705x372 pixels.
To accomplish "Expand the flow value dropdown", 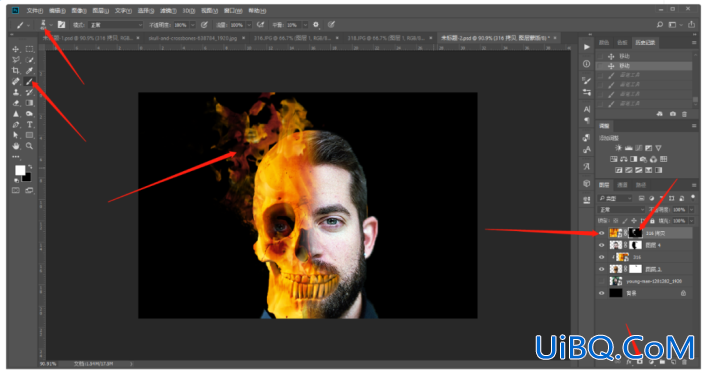I will 249,25.
